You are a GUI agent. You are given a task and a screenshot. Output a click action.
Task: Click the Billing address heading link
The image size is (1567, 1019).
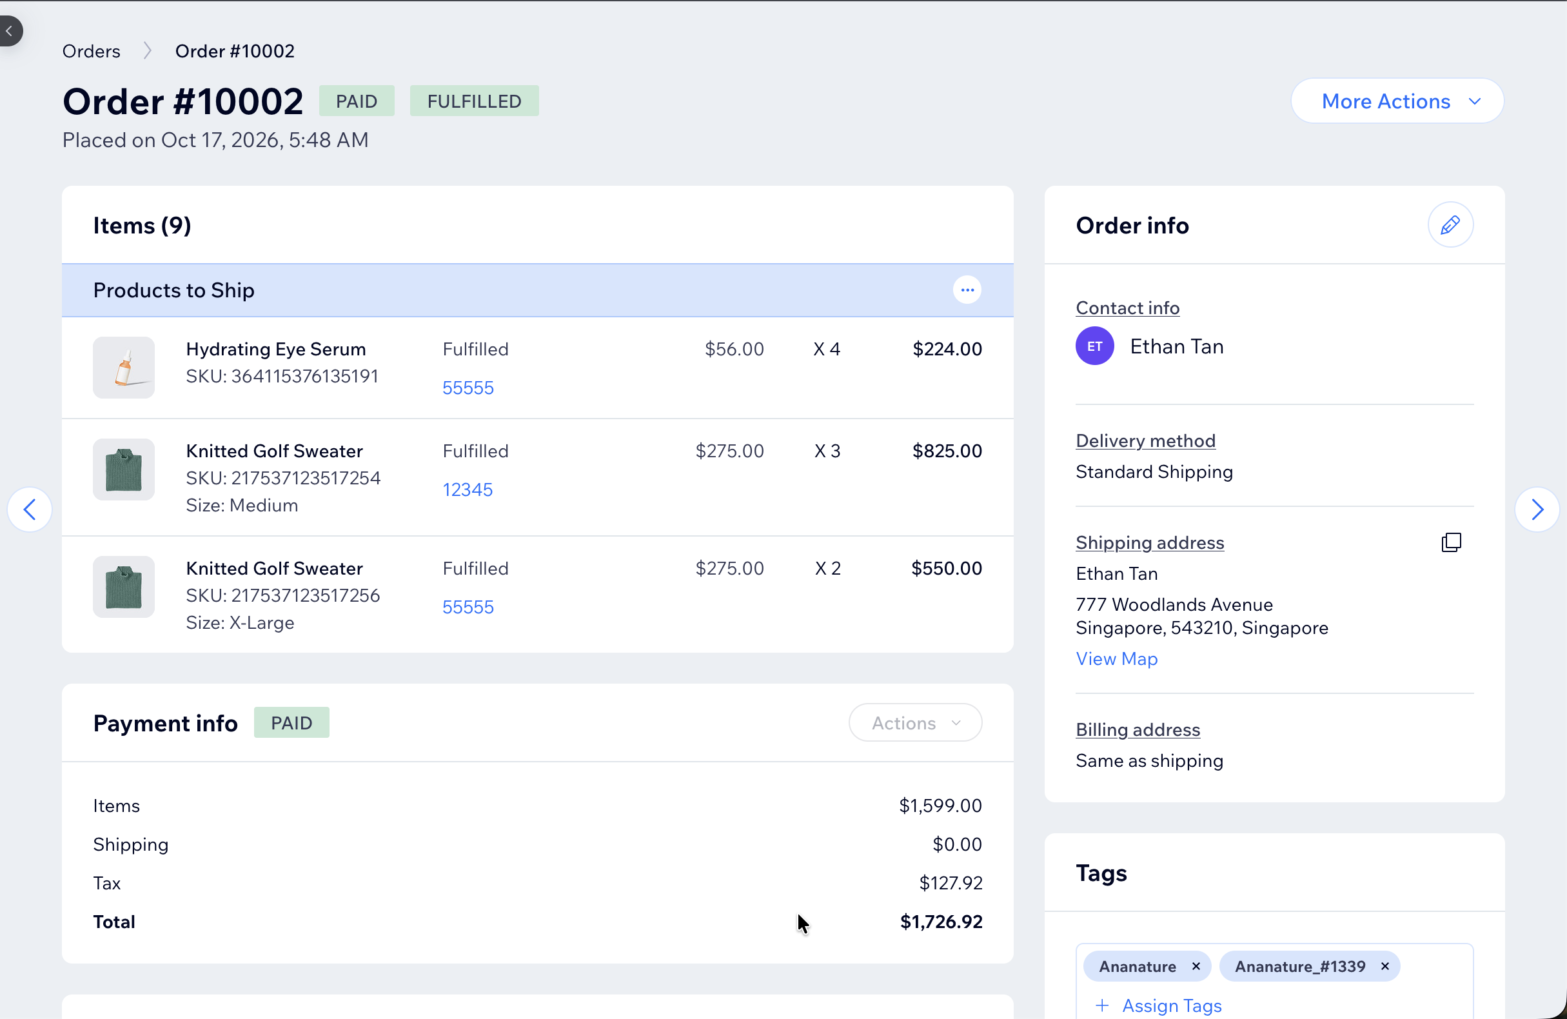(1138, 730)
